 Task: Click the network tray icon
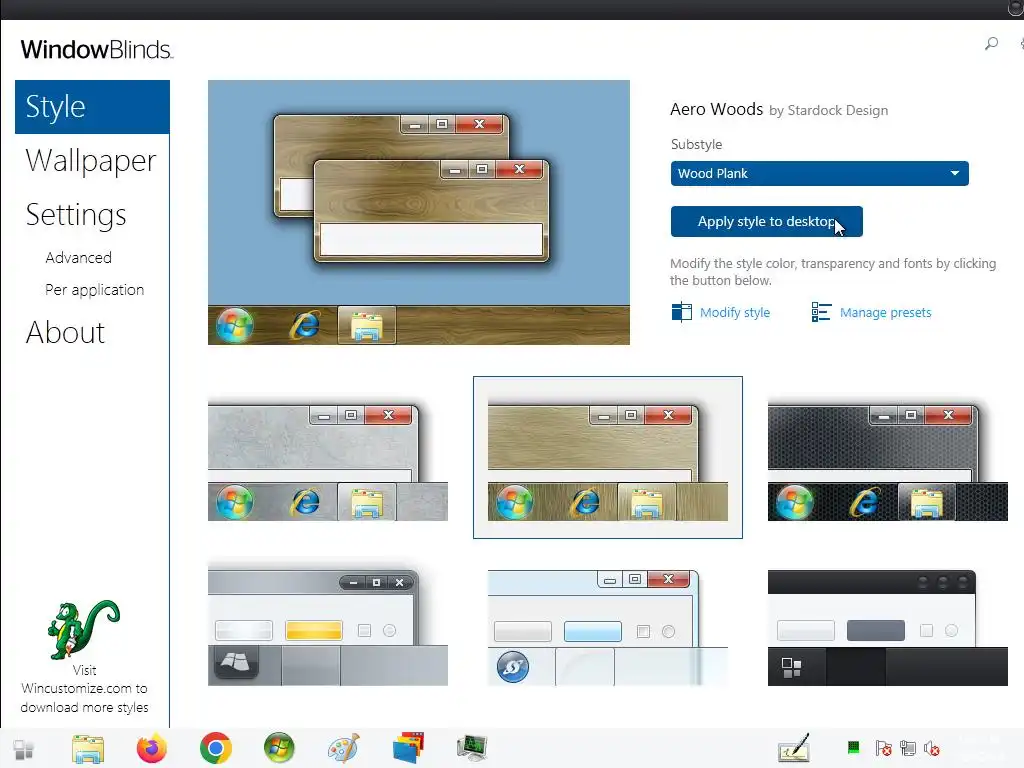pos(908,748)
